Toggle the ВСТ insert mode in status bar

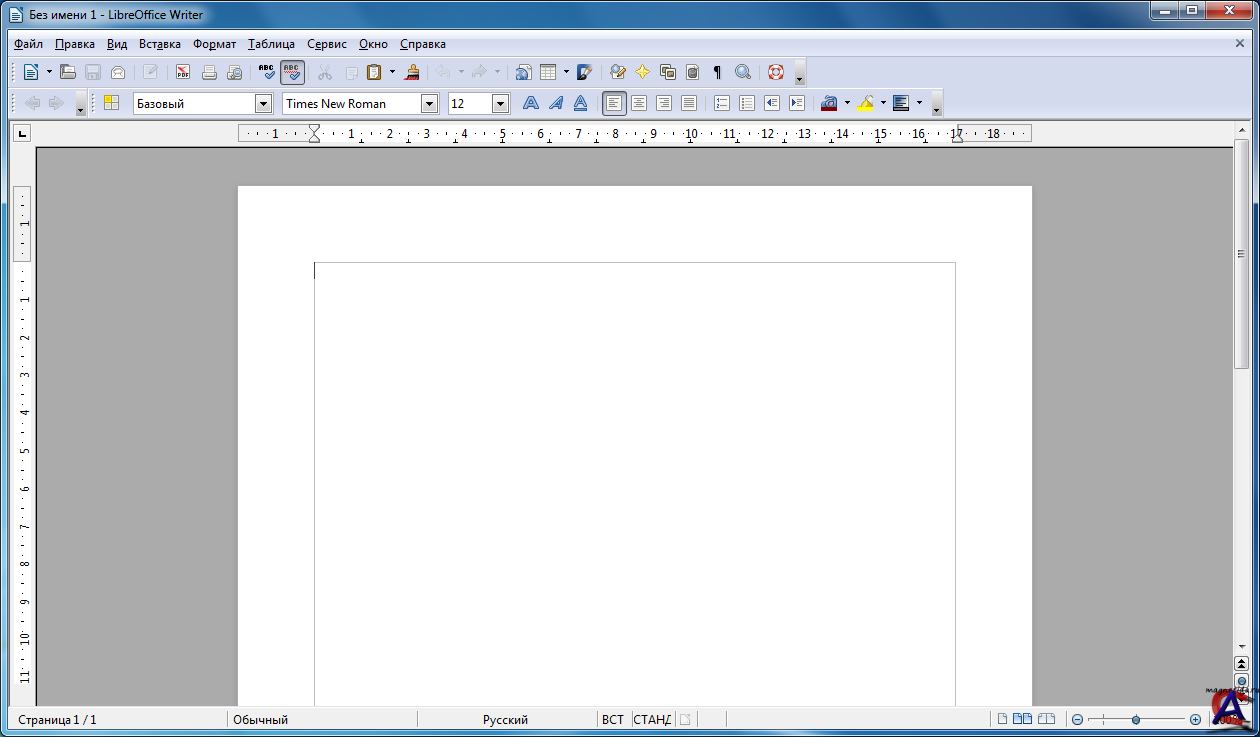click(613, 719)
